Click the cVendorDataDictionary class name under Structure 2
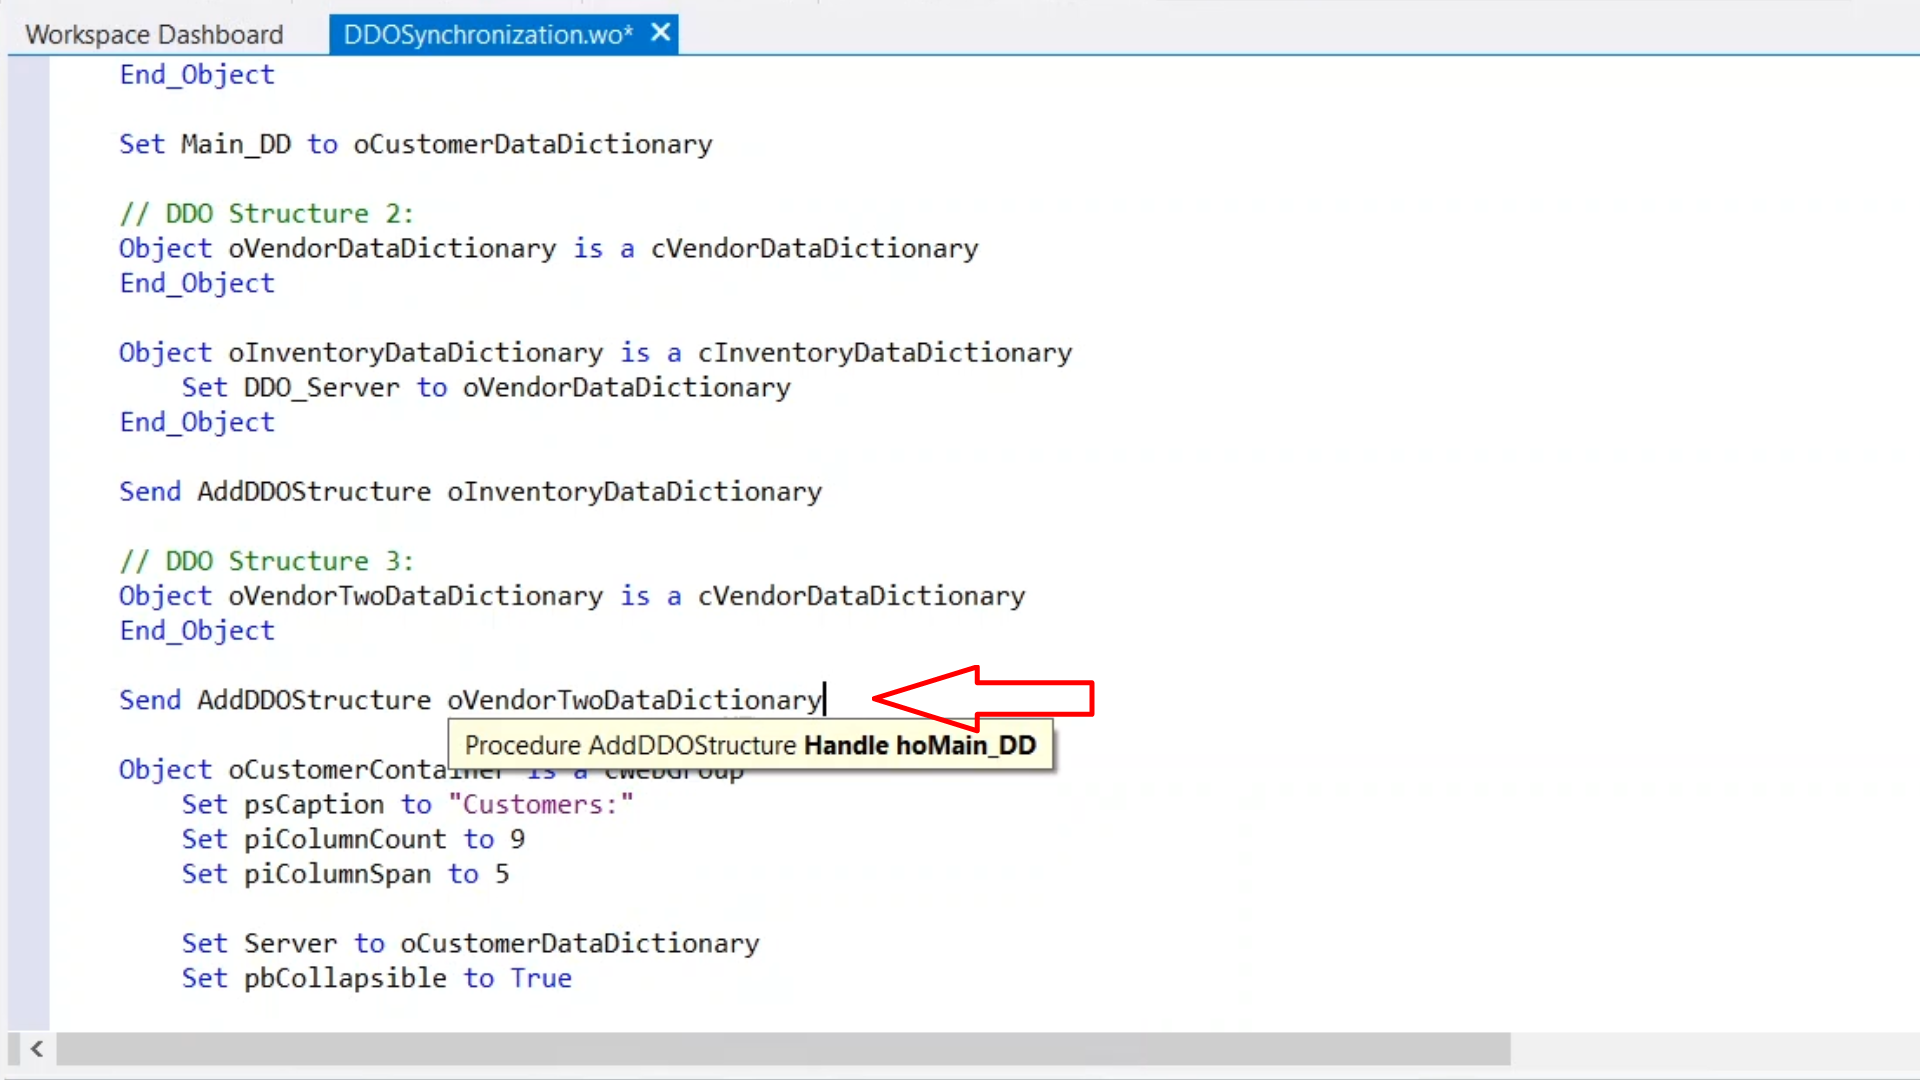Screen dimensions: 1920x1080 814,248
